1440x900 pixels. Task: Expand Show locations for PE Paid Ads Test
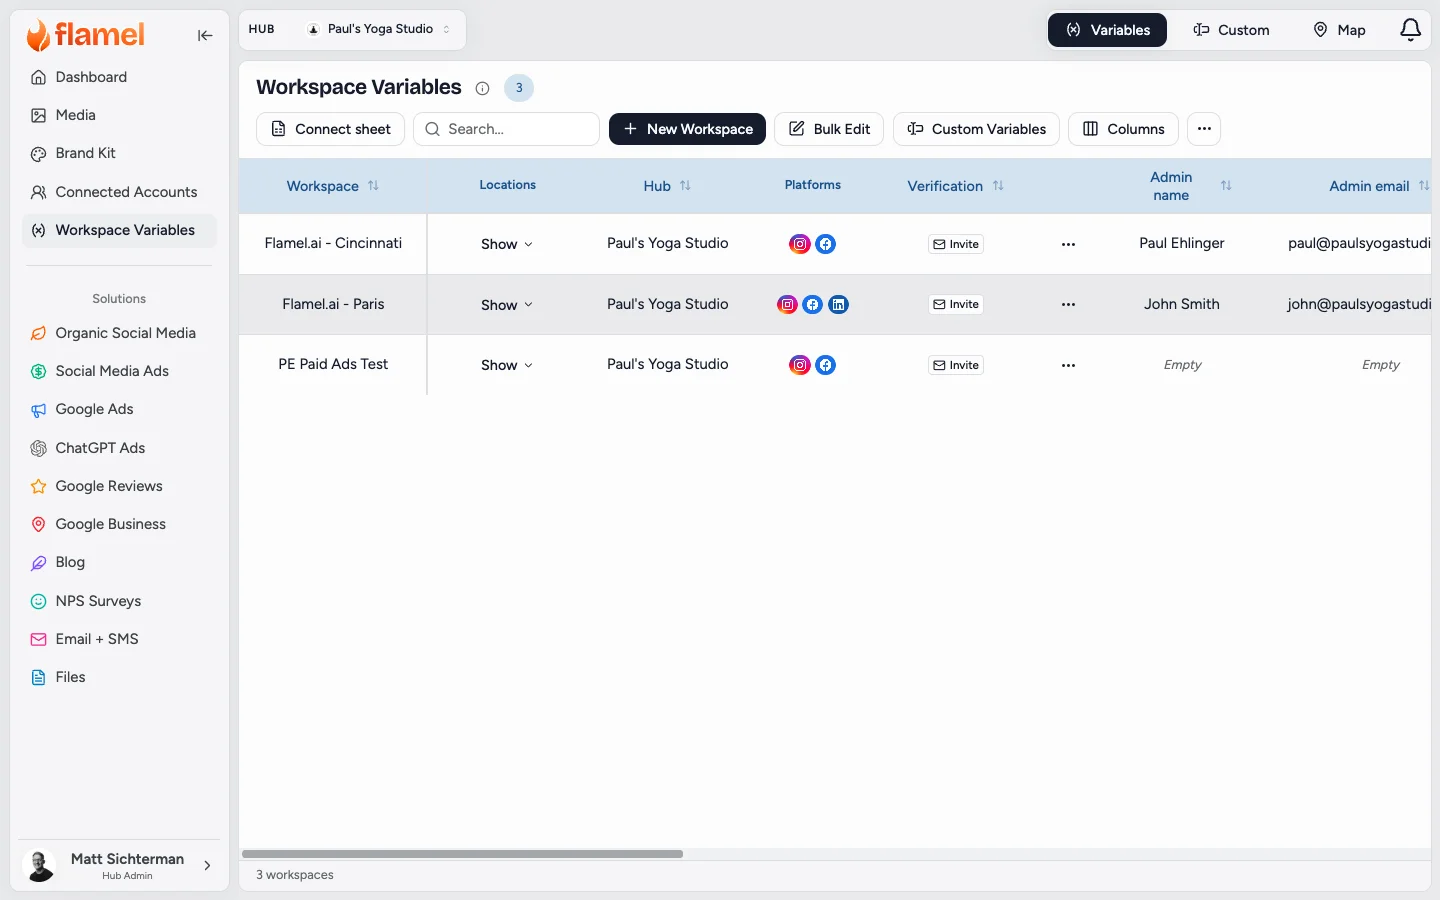point(507,365)
